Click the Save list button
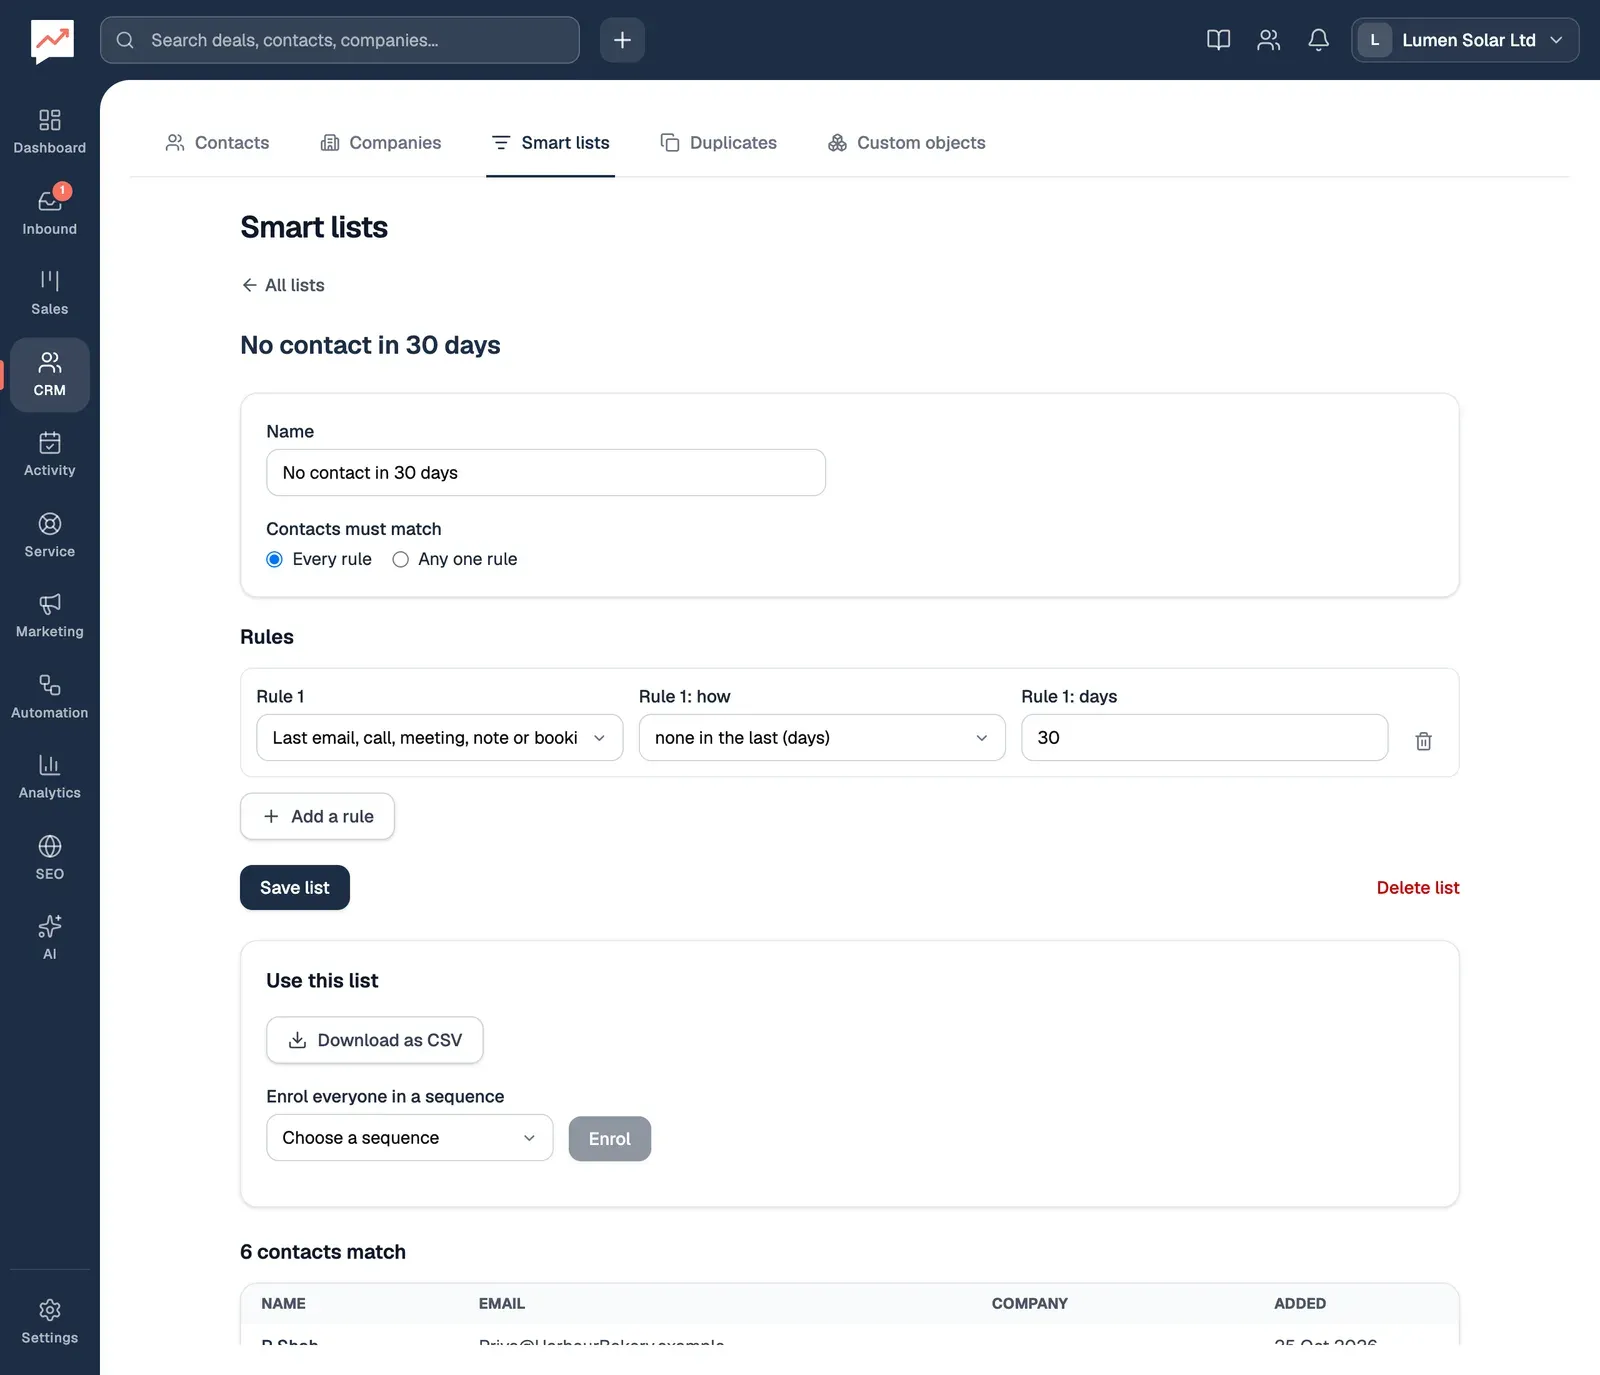 point(295,887)
